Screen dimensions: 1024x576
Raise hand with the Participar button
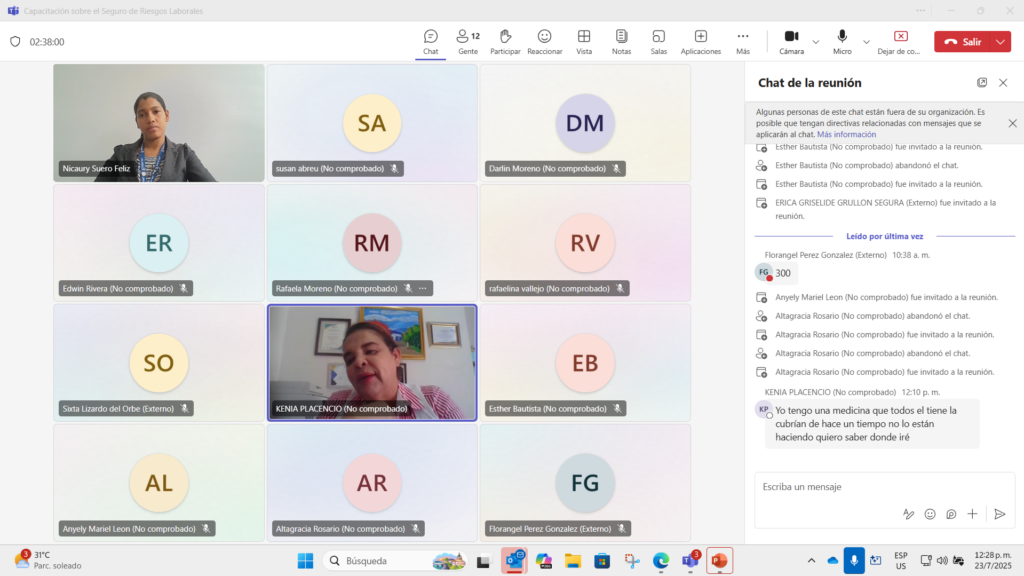[505, 42]
